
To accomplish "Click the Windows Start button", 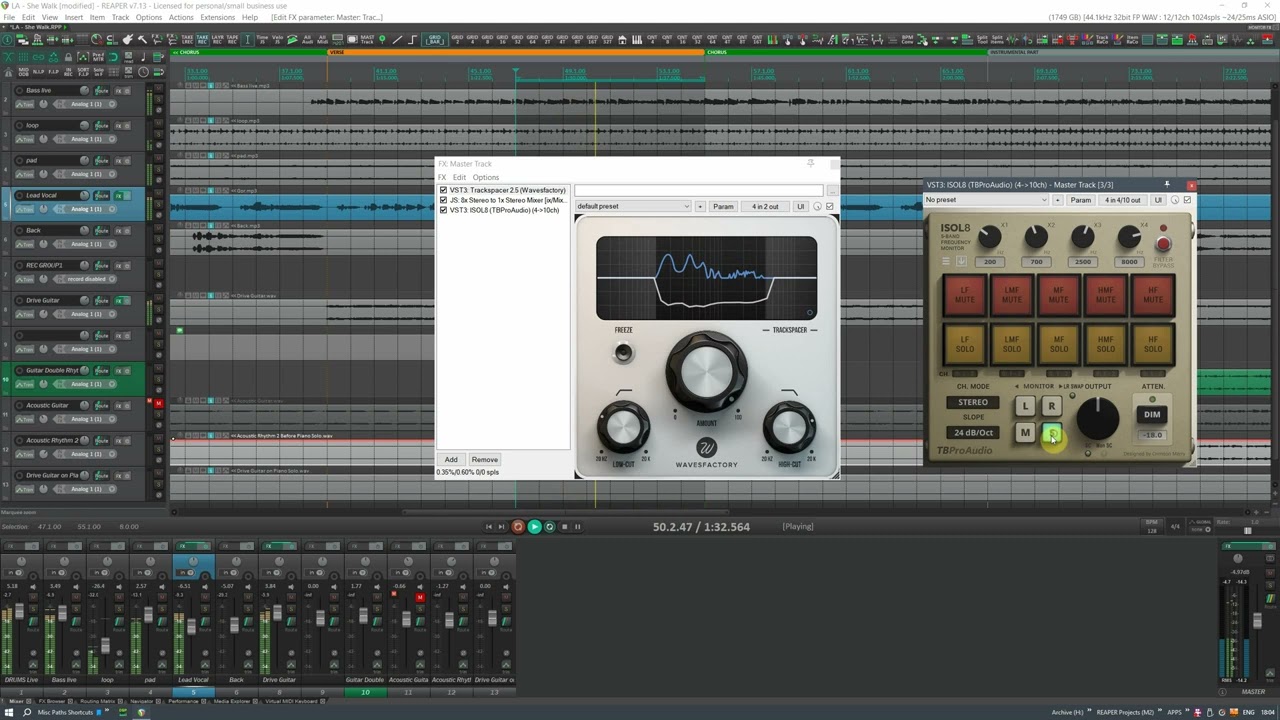I will (11, 712).
